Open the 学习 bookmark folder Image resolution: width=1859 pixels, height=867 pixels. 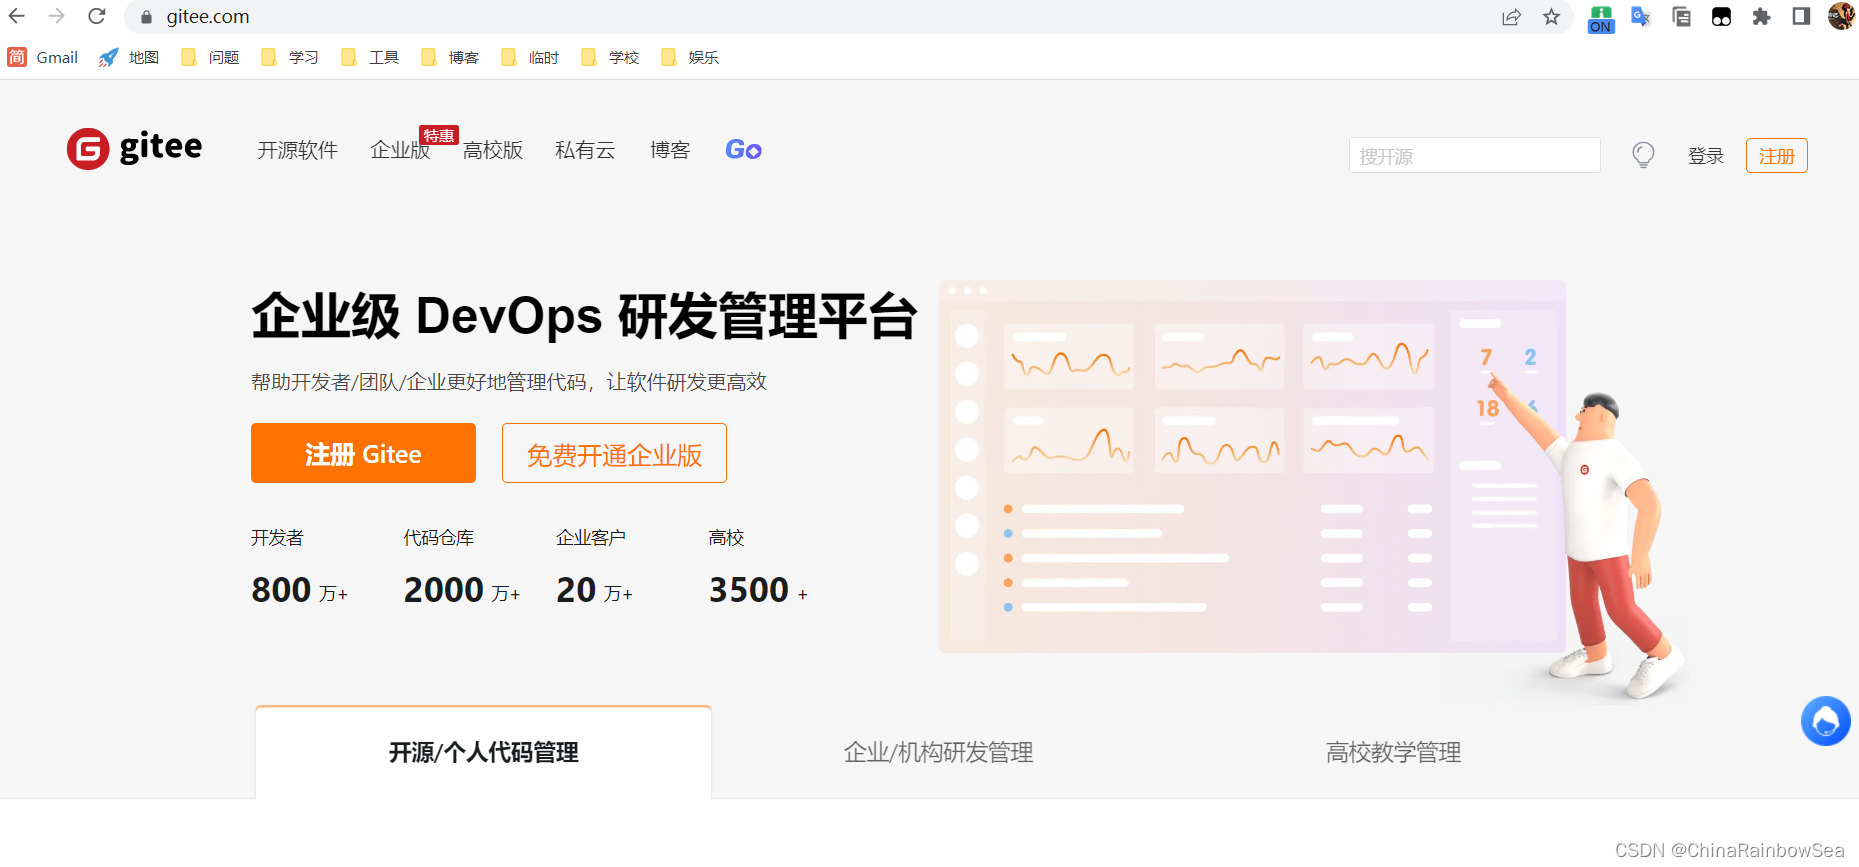pos(290,57)
